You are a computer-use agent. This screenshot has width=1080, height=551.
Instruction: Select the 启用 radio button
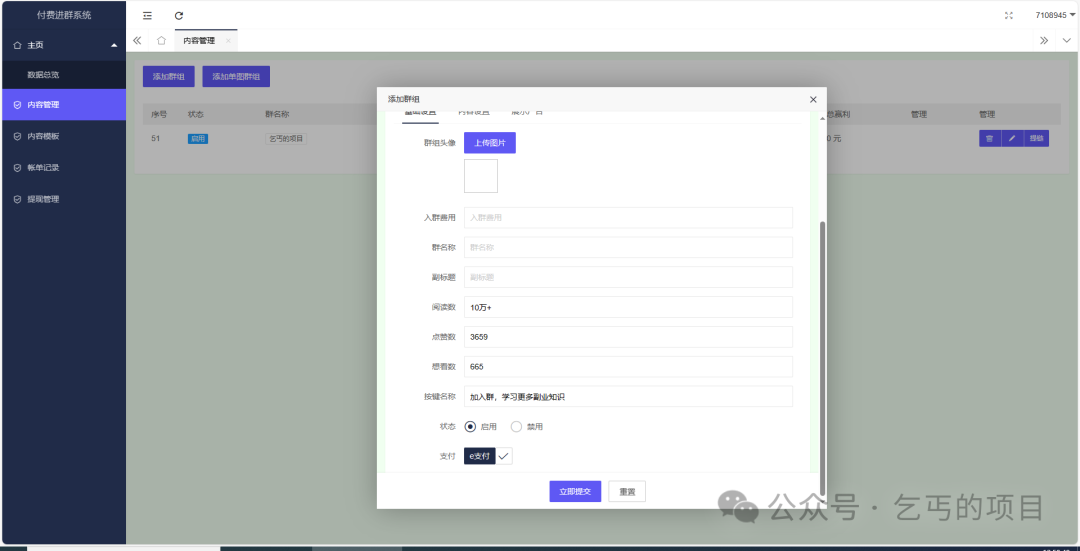471,426
